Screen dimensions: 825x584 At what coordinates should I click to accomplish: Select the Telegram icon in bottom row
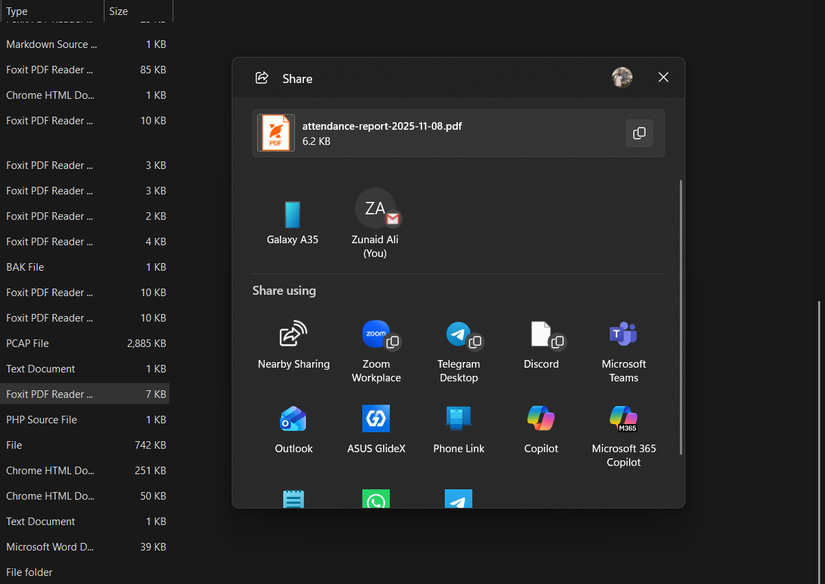(458, 499)
